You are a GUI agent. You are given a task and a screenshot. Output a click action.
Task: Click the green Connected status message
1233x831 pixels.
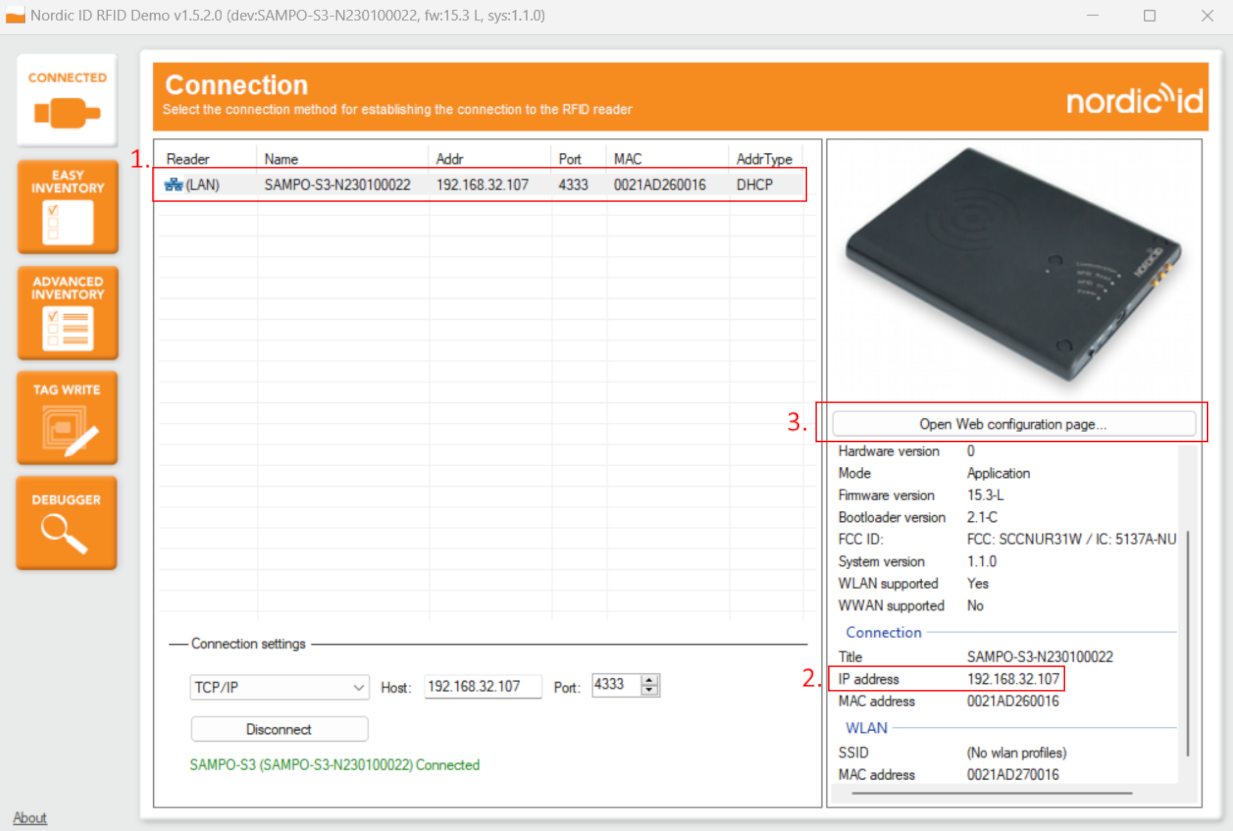[335, 765]
